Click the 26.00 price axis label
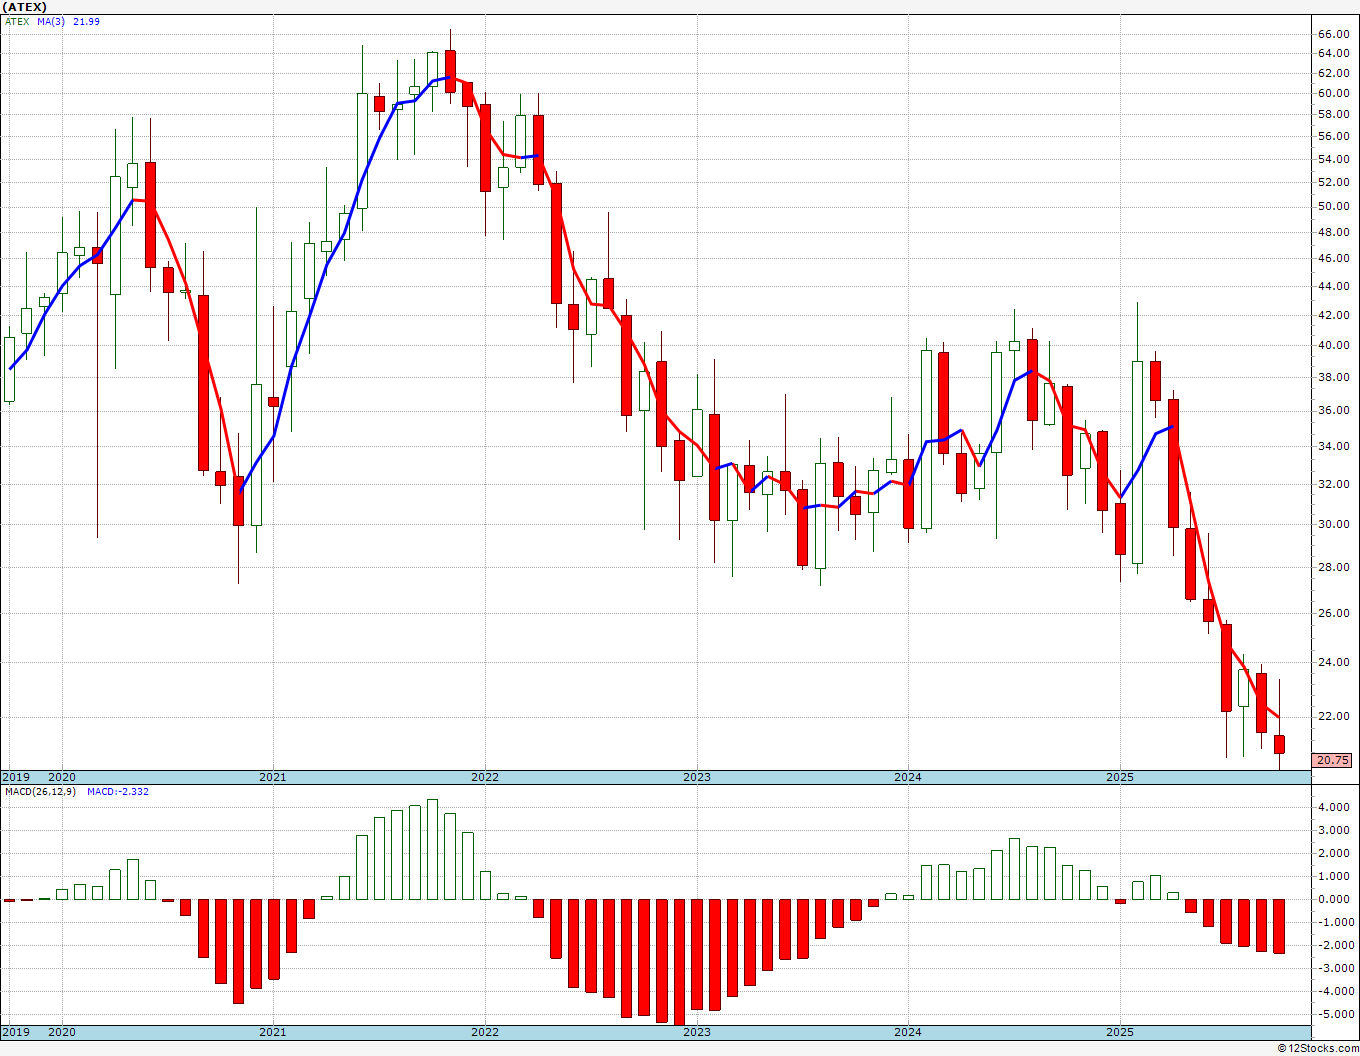Viewport: 1360px width, 1056px height. (1333, 613)
